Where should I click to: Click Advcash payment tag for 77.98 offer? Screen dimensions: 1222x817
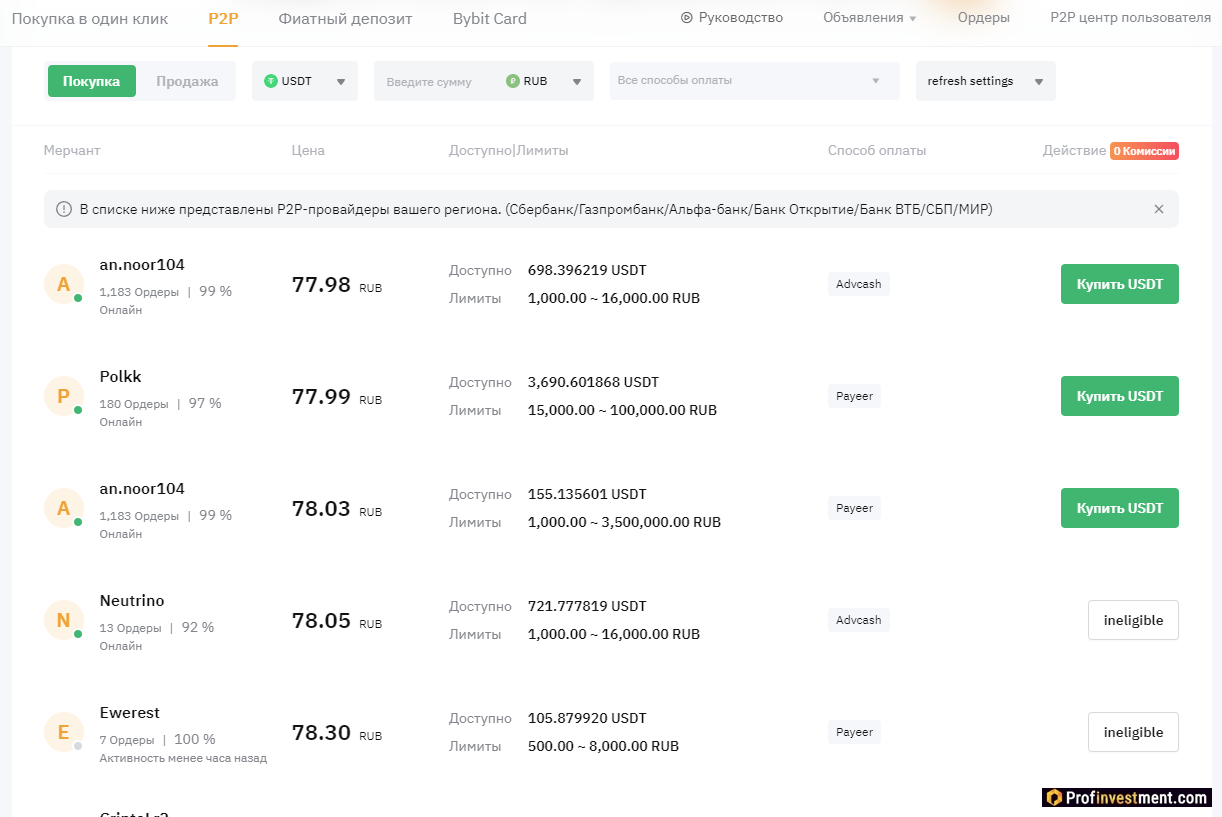pyautogui.click(x=859, y=284)
